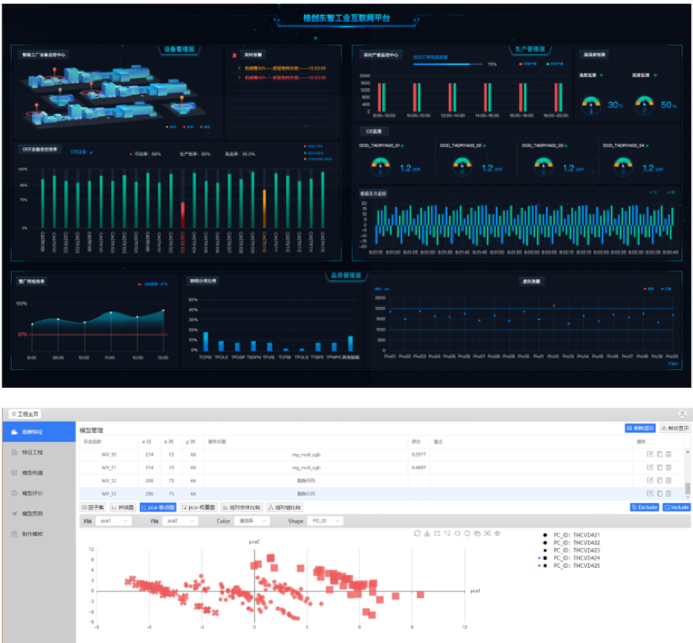Click the Include button
The height and width of the screenshot is (643, 693).
pyautogui.click(x=674, y=507)
